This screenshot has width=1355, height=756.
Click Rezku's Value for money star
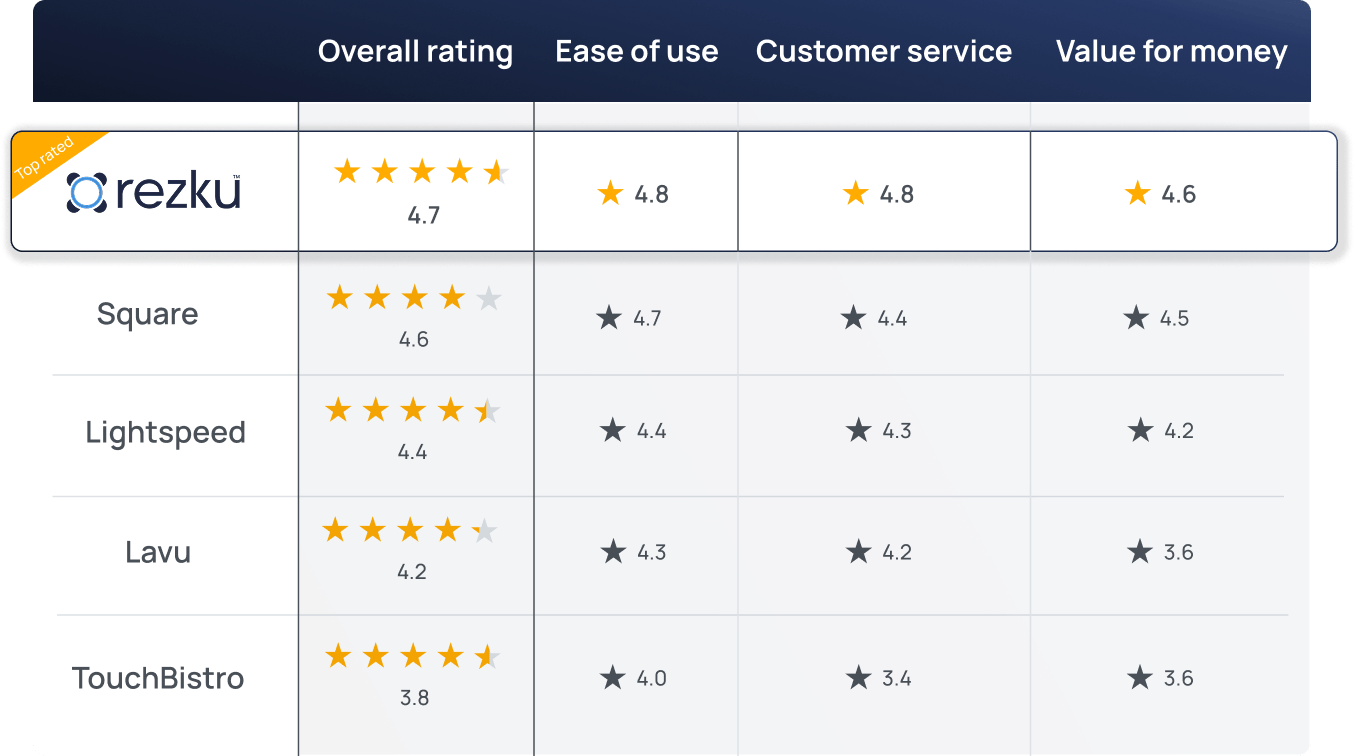[1137, 193]
